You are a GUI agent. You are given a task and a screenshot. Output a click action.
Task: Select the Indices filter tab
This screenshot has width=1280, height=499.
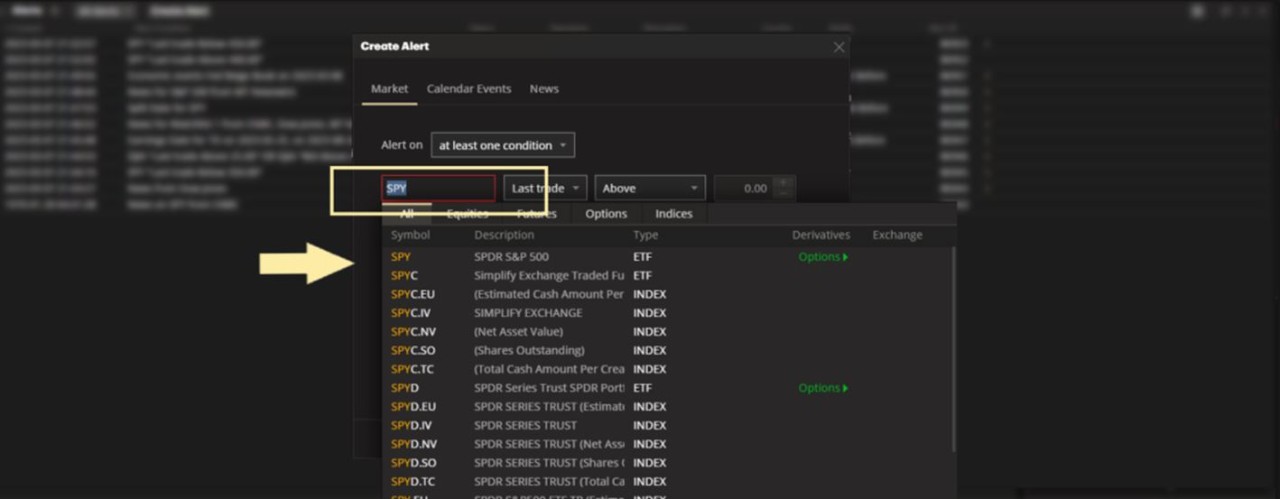coord(674,214)
